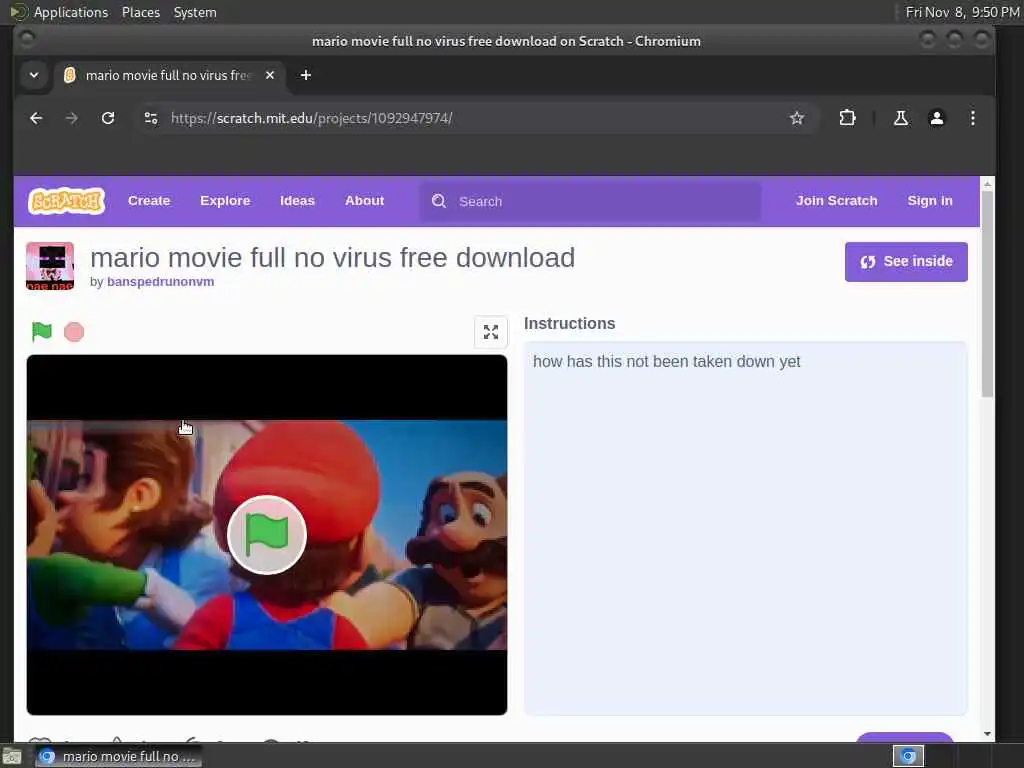The image size is (1024, 768).
Task: Go forward in the browser
Action: tap(72, 118)
